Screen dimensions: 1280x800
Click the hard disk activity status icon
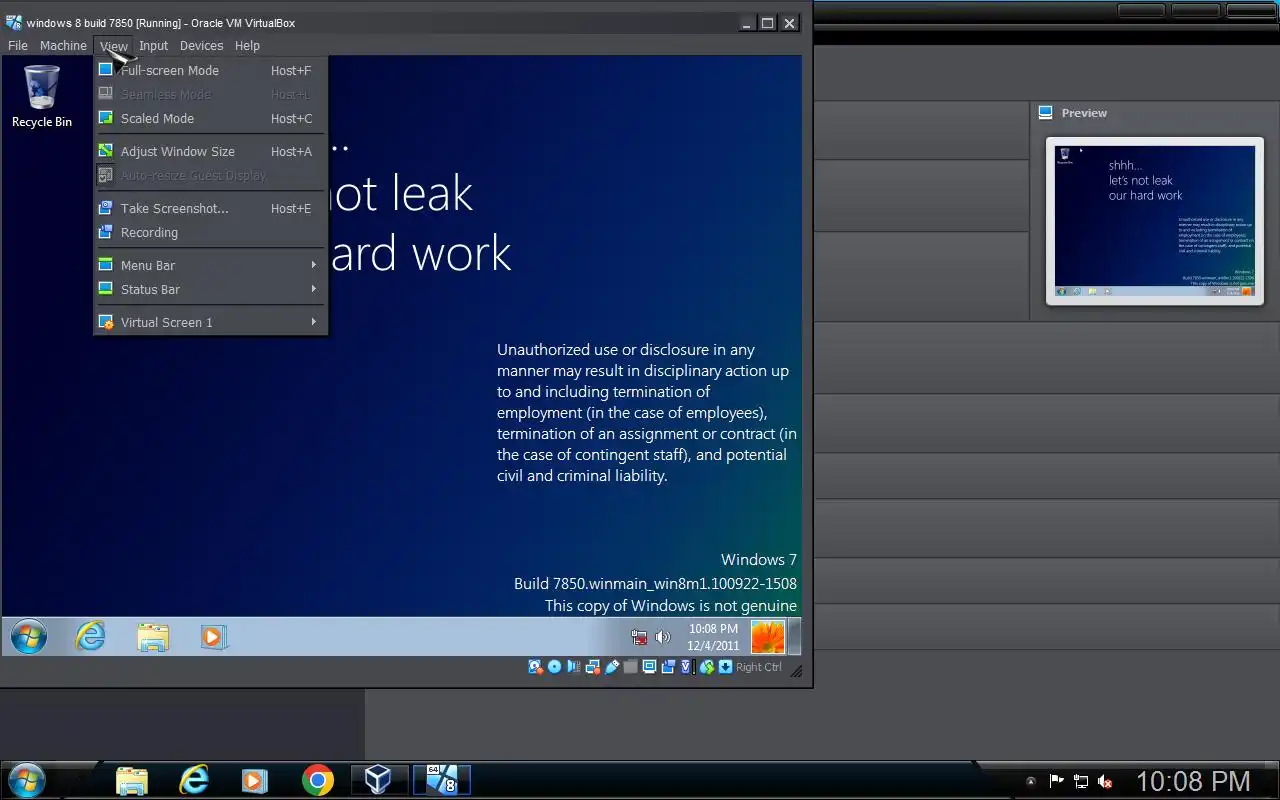click(x=535, y=667)
